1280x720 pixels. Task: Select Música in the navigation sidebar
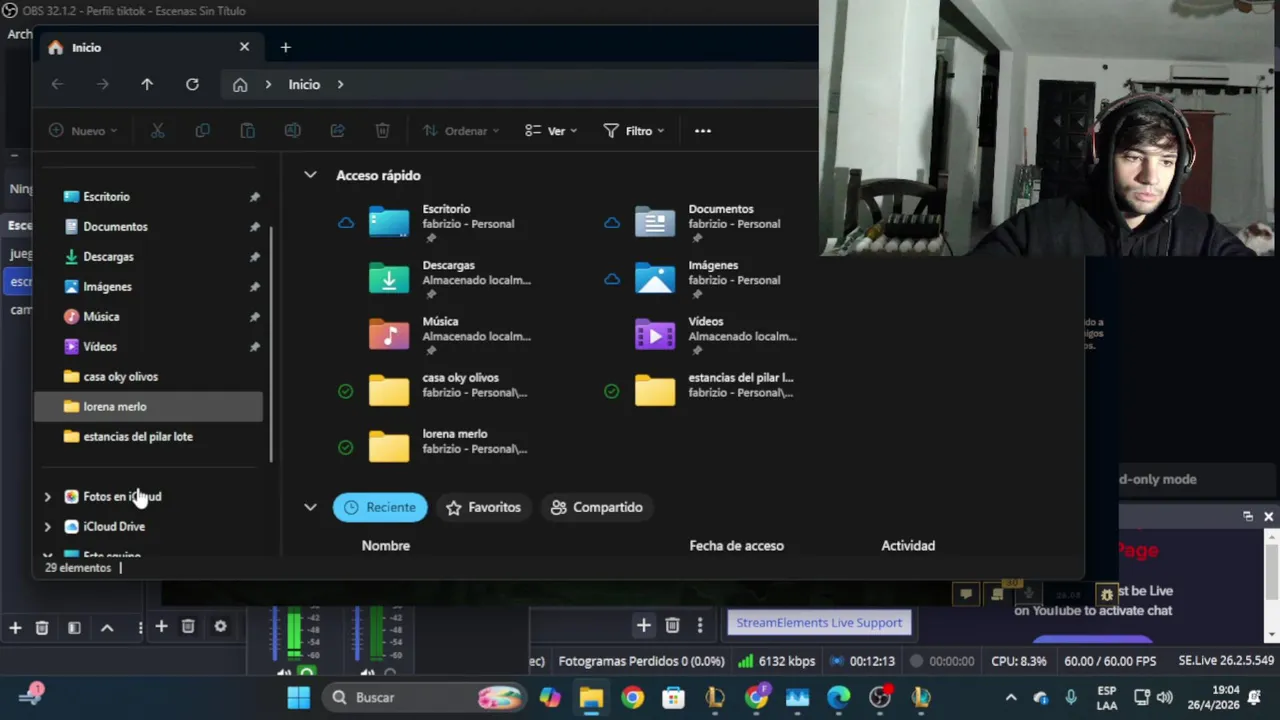(148, 317)
